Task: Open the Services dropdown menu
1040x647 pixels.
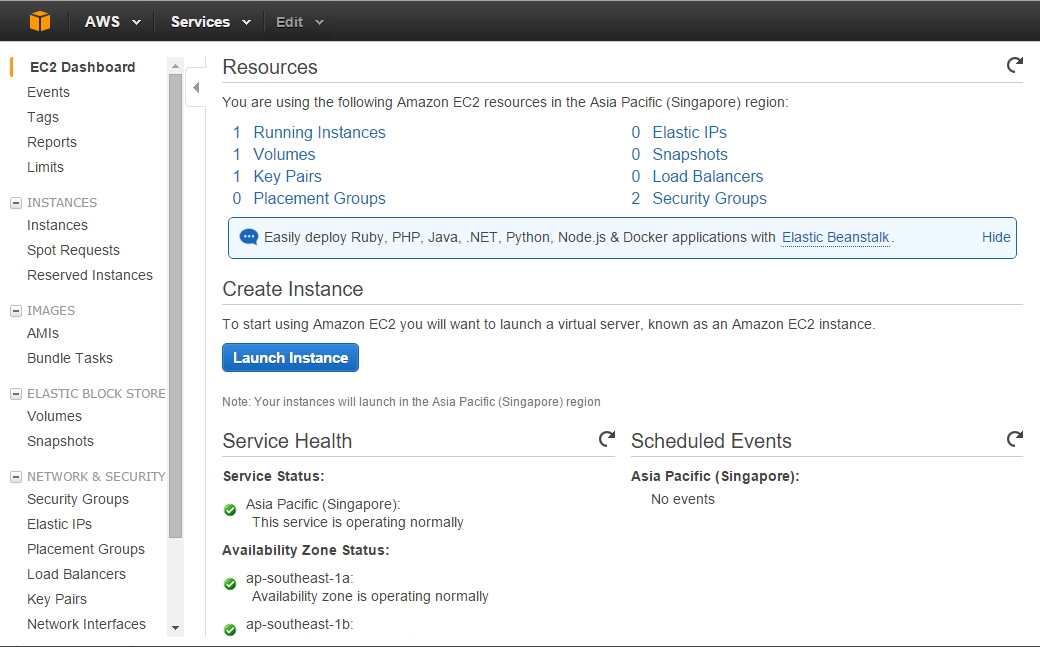Action: pyautogui.click(x=211, y=22)
